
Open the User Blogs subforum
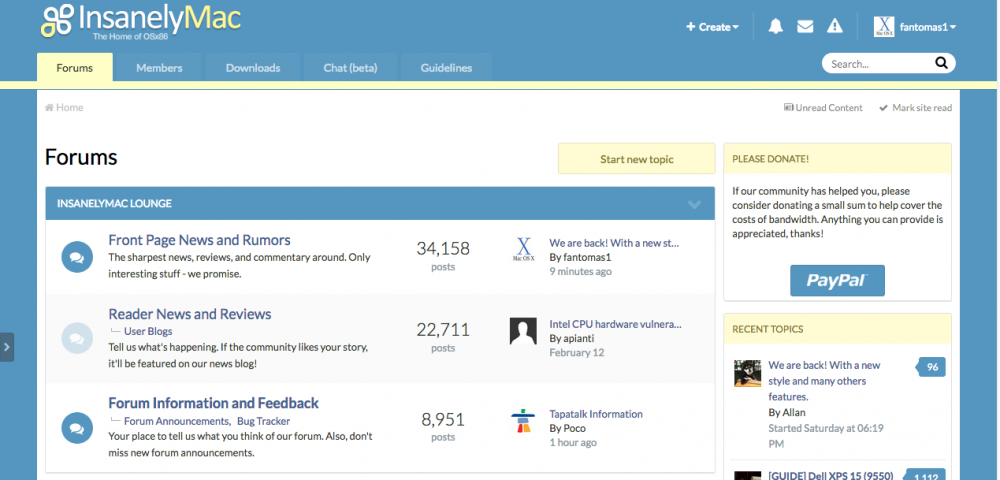click(148, 331)
